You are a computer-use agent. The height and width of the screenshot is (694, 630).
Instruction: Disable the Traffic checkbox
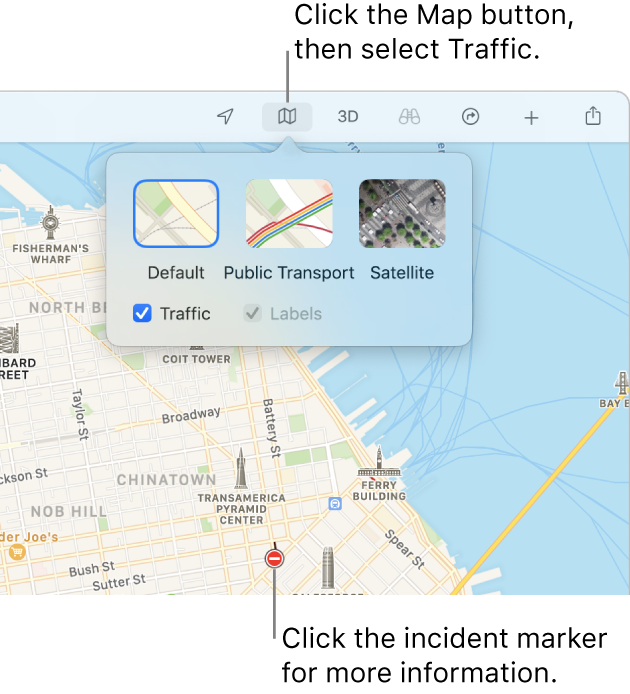[142, 313]
